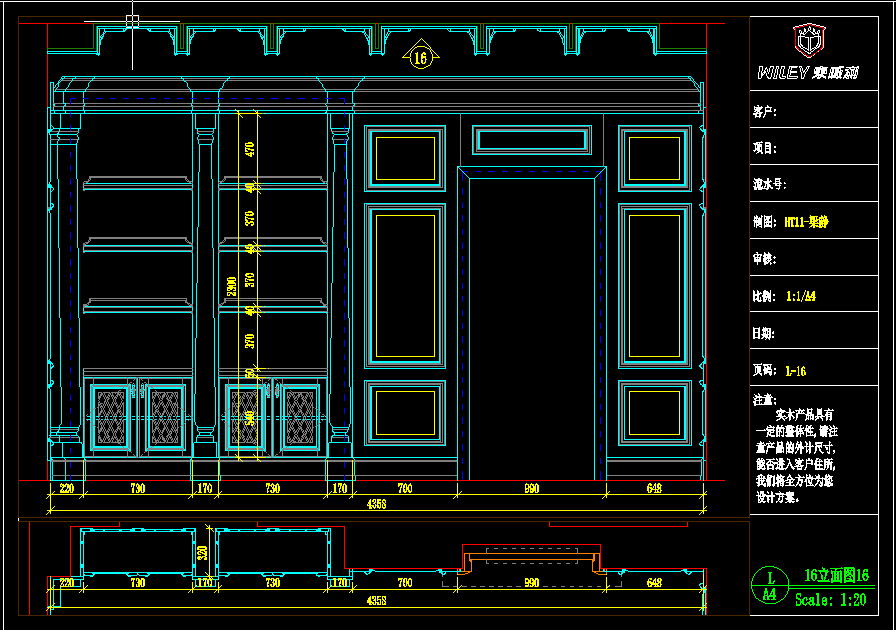This screenshot has height=630, width=896.
Task: Select the 审核: label
Action: (x=765, y=259)
